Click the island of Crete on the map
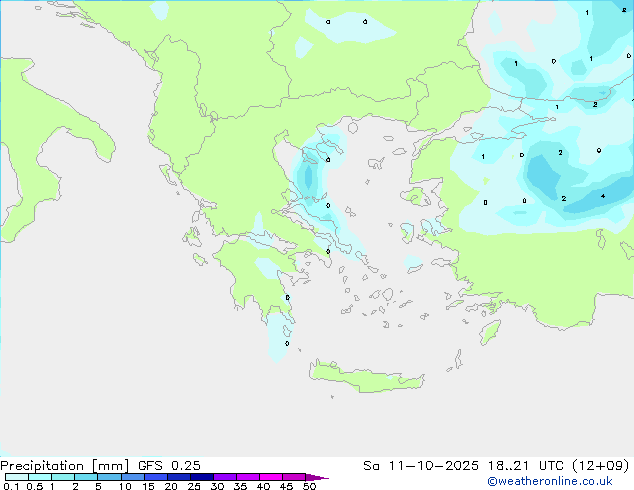Viewport: 634px width, 490px height. [366, 377]
